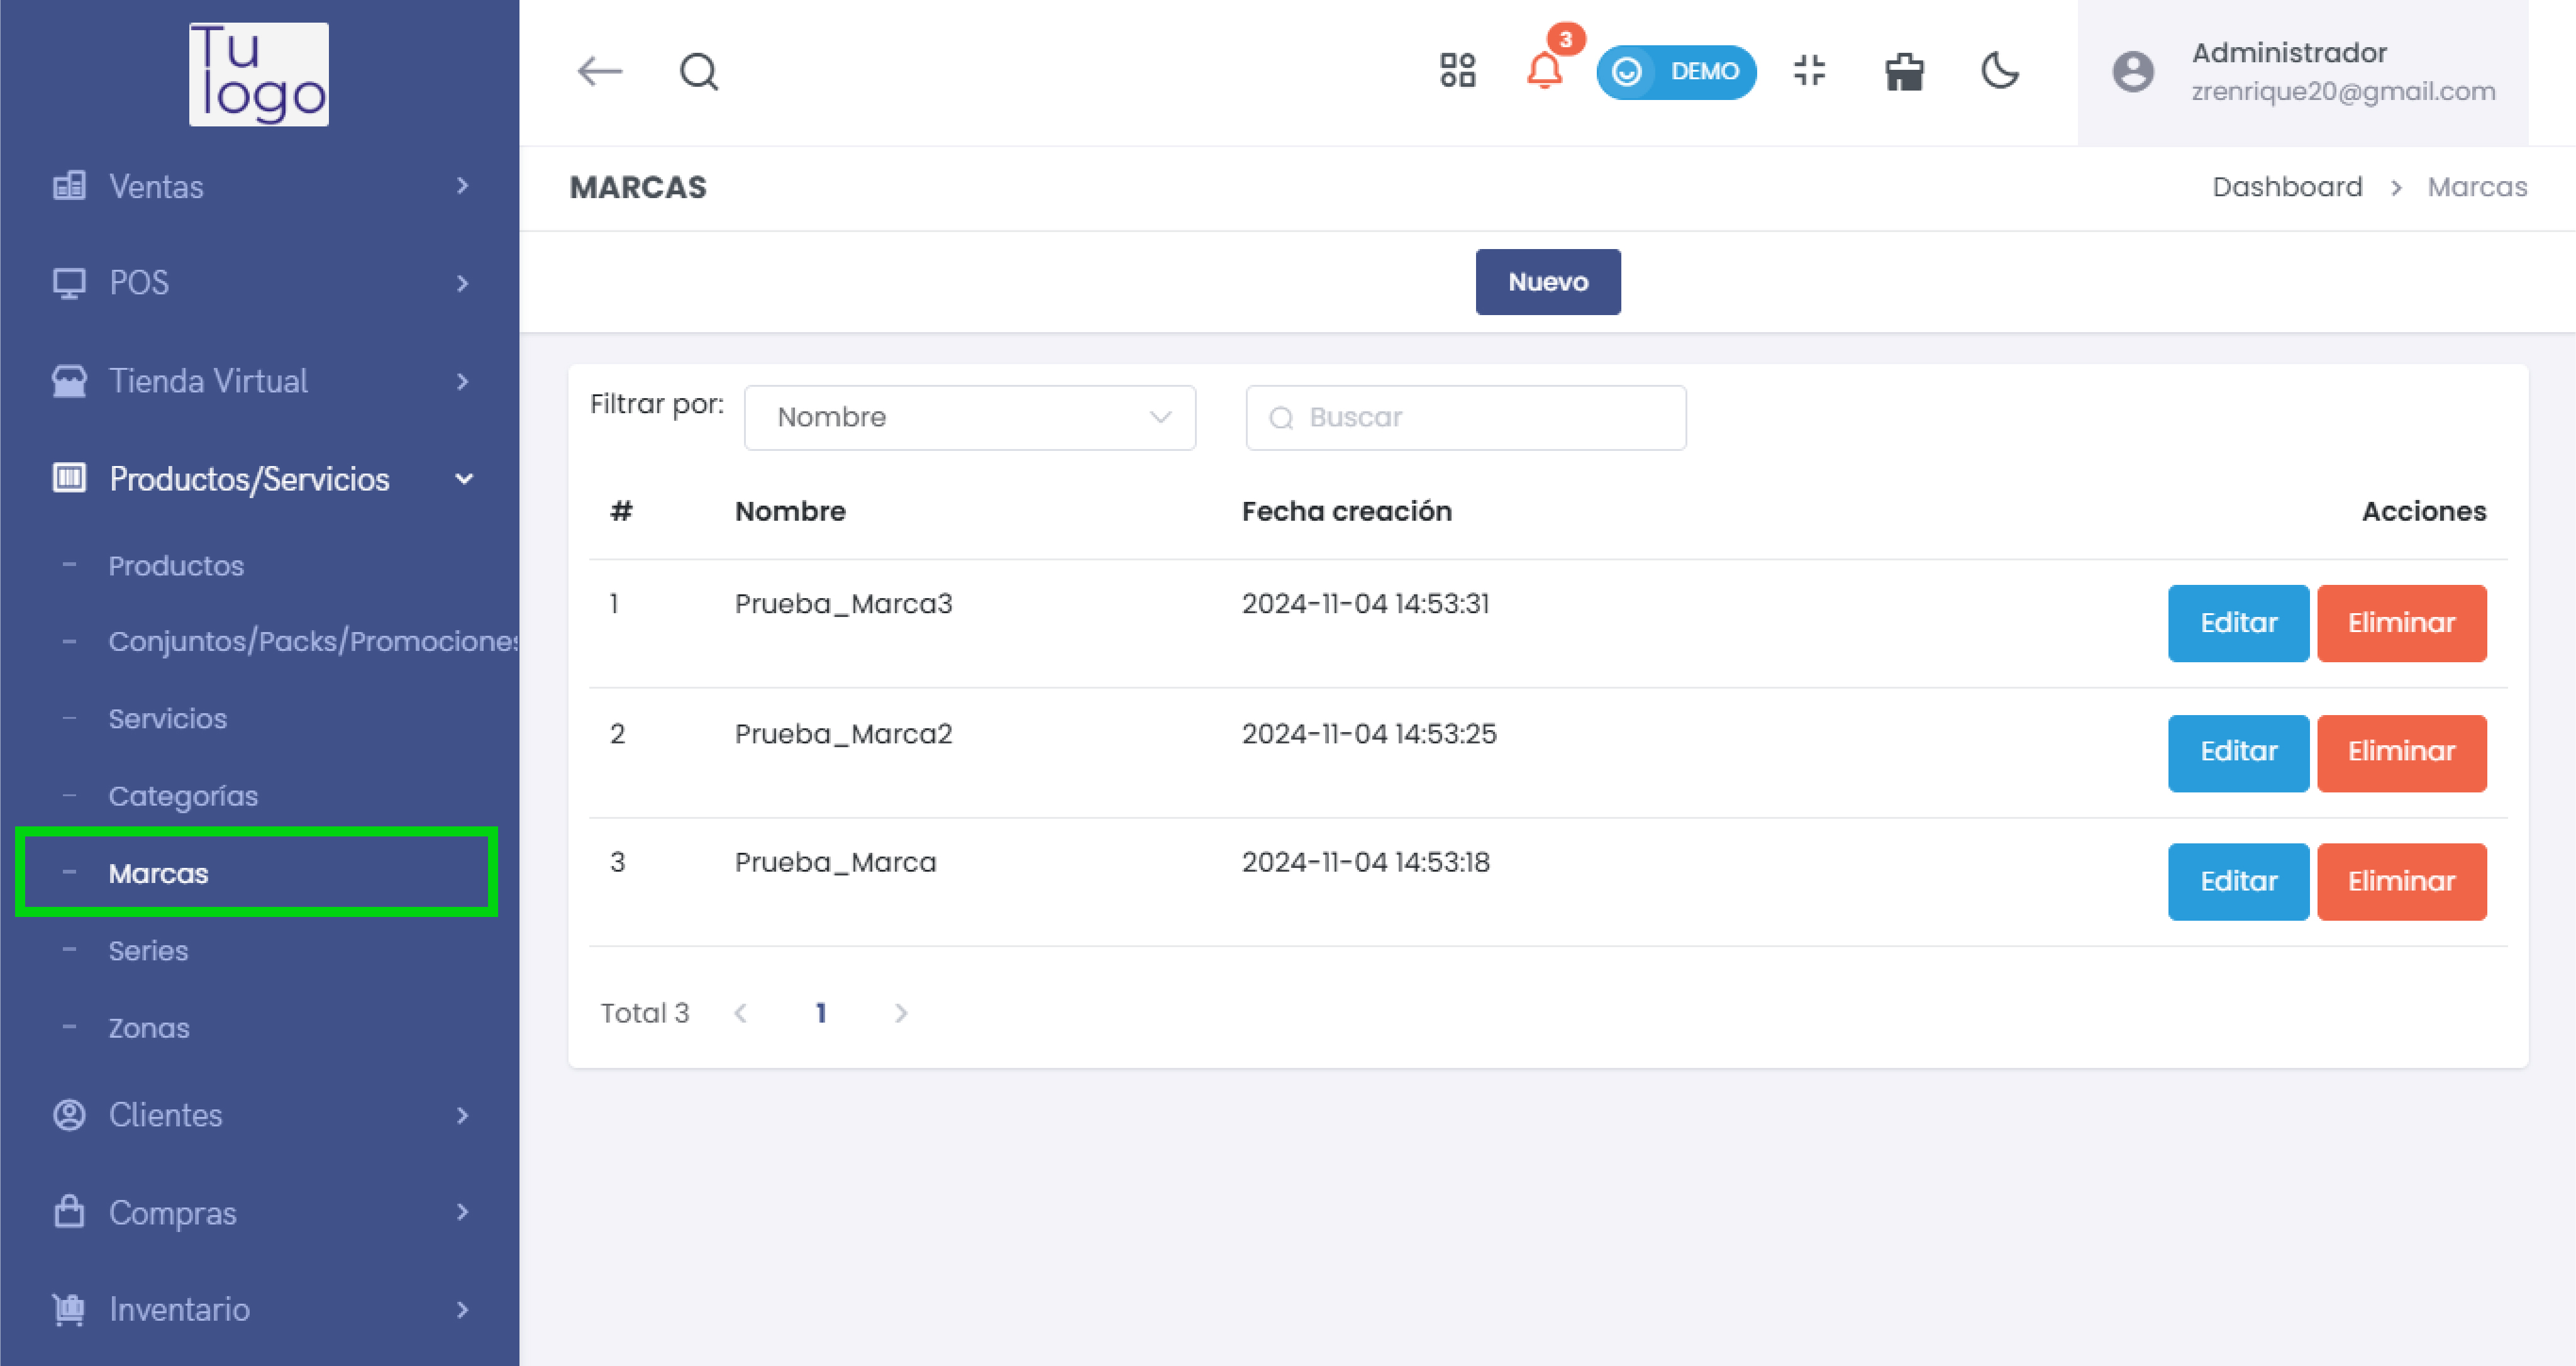The height and width of the screenshot is (1366, 2576).
Task: Open Categorías submenu item
Action: [183, 796]
